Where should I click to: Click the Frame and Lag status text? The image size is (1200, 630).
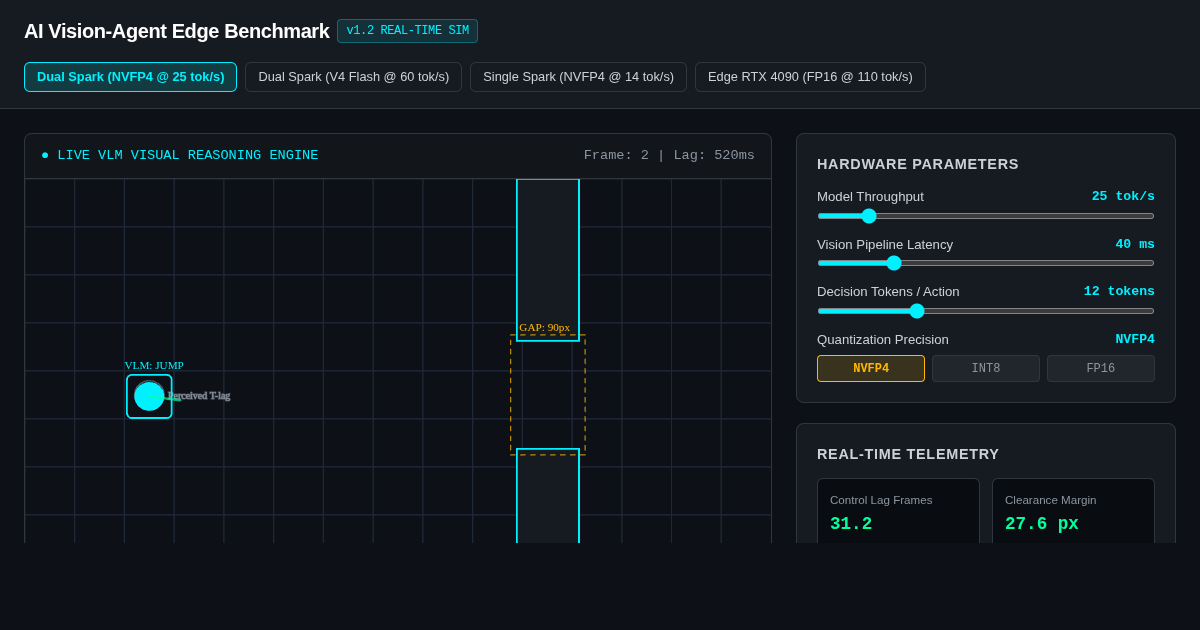pos(669,156)
